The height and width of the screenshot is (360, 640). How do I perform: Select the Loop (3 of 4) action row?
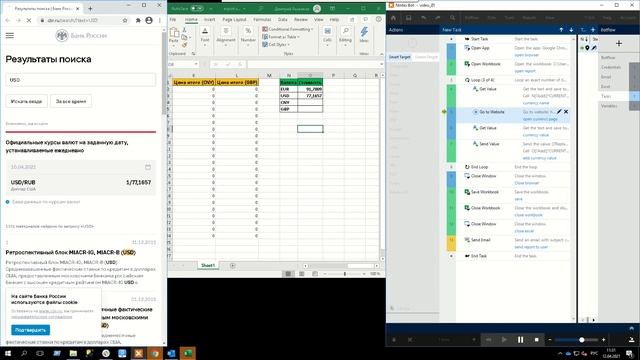tap(508, 80)
